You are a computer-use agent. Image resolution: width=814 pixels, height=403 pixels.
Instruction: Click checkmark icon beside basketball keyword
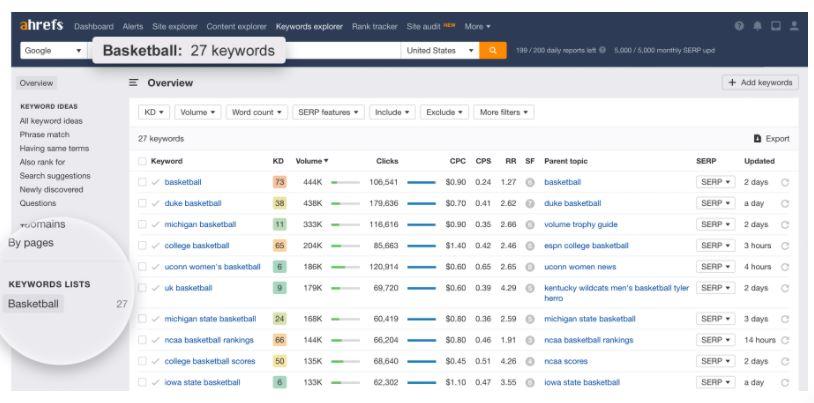point(155,182)
